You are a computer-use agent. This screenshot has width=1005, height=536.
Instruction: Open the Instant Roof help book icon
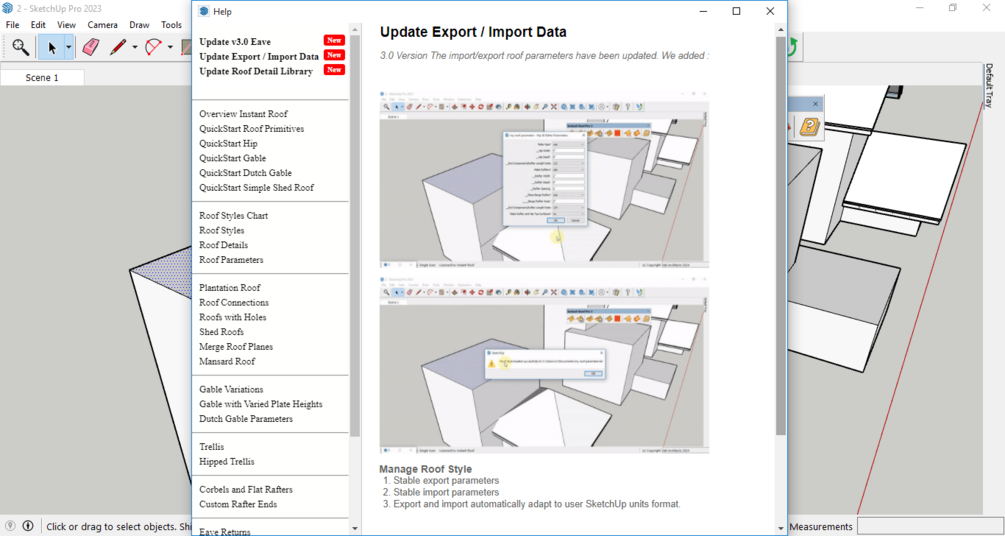(810, 126)
